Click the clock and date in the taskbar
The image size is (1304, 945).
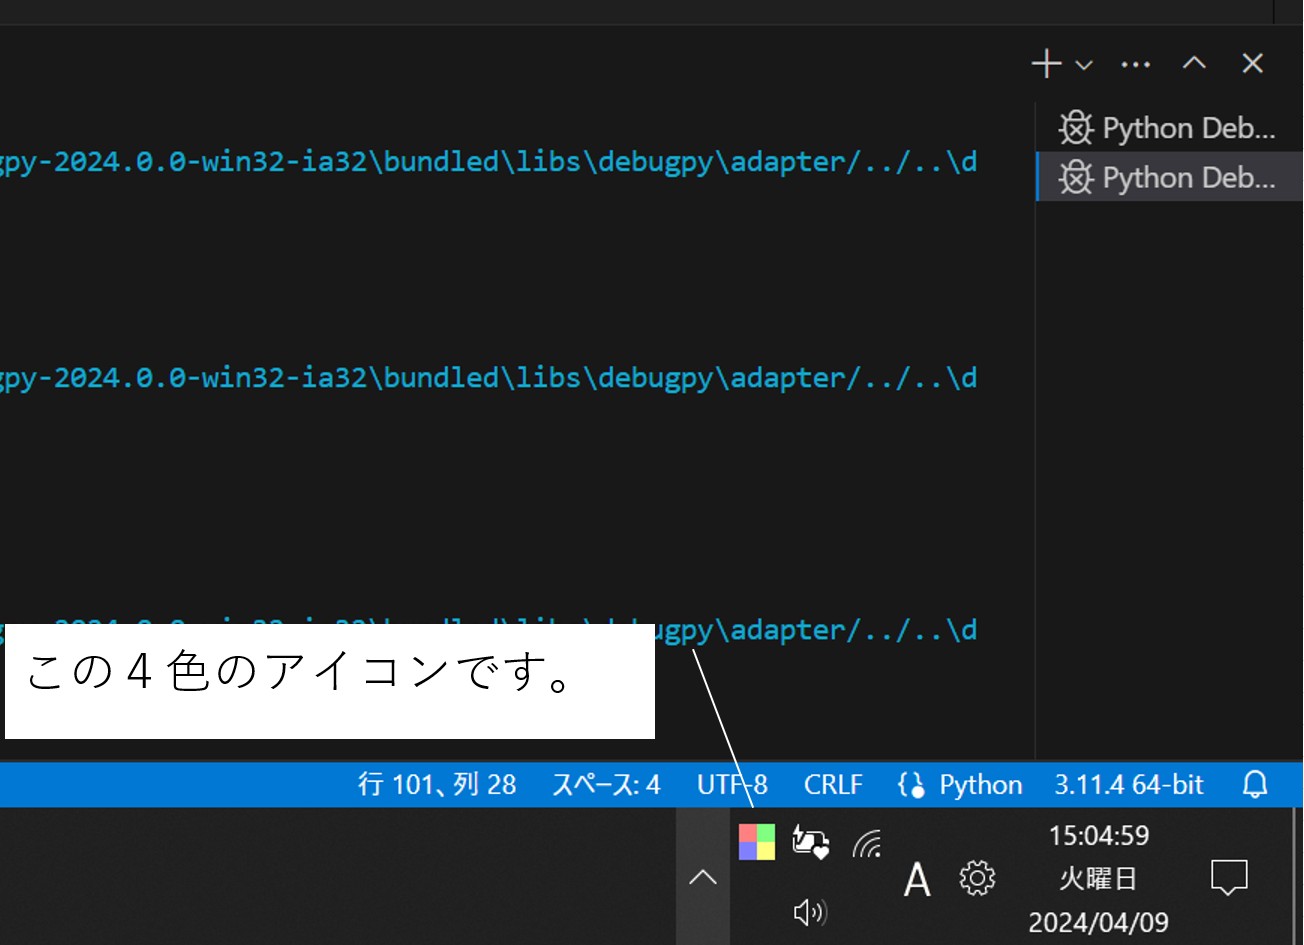[1098, 878]
